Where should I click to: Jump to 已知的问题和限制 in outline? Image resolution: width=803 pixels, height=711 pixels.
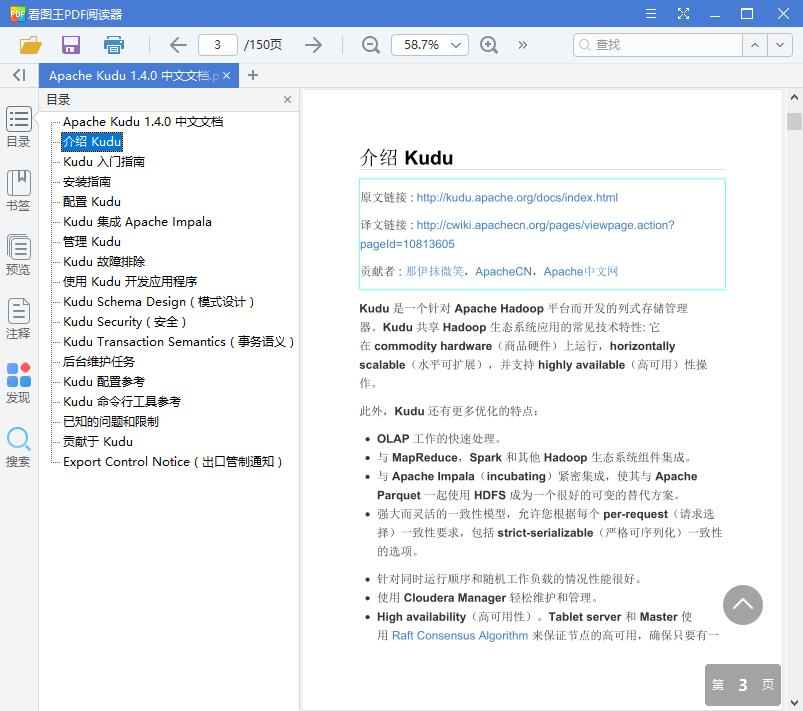pyautogui.click(x=111, y=422)
